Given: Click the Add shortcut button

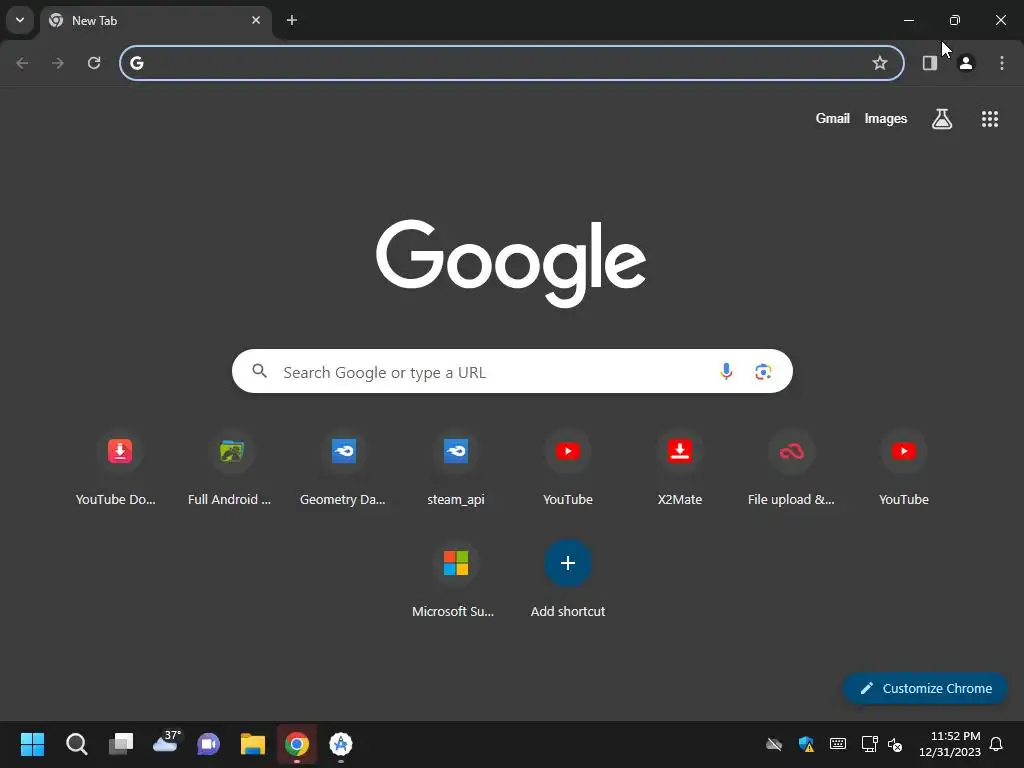Looking at the screenshot, I should 568,581.
